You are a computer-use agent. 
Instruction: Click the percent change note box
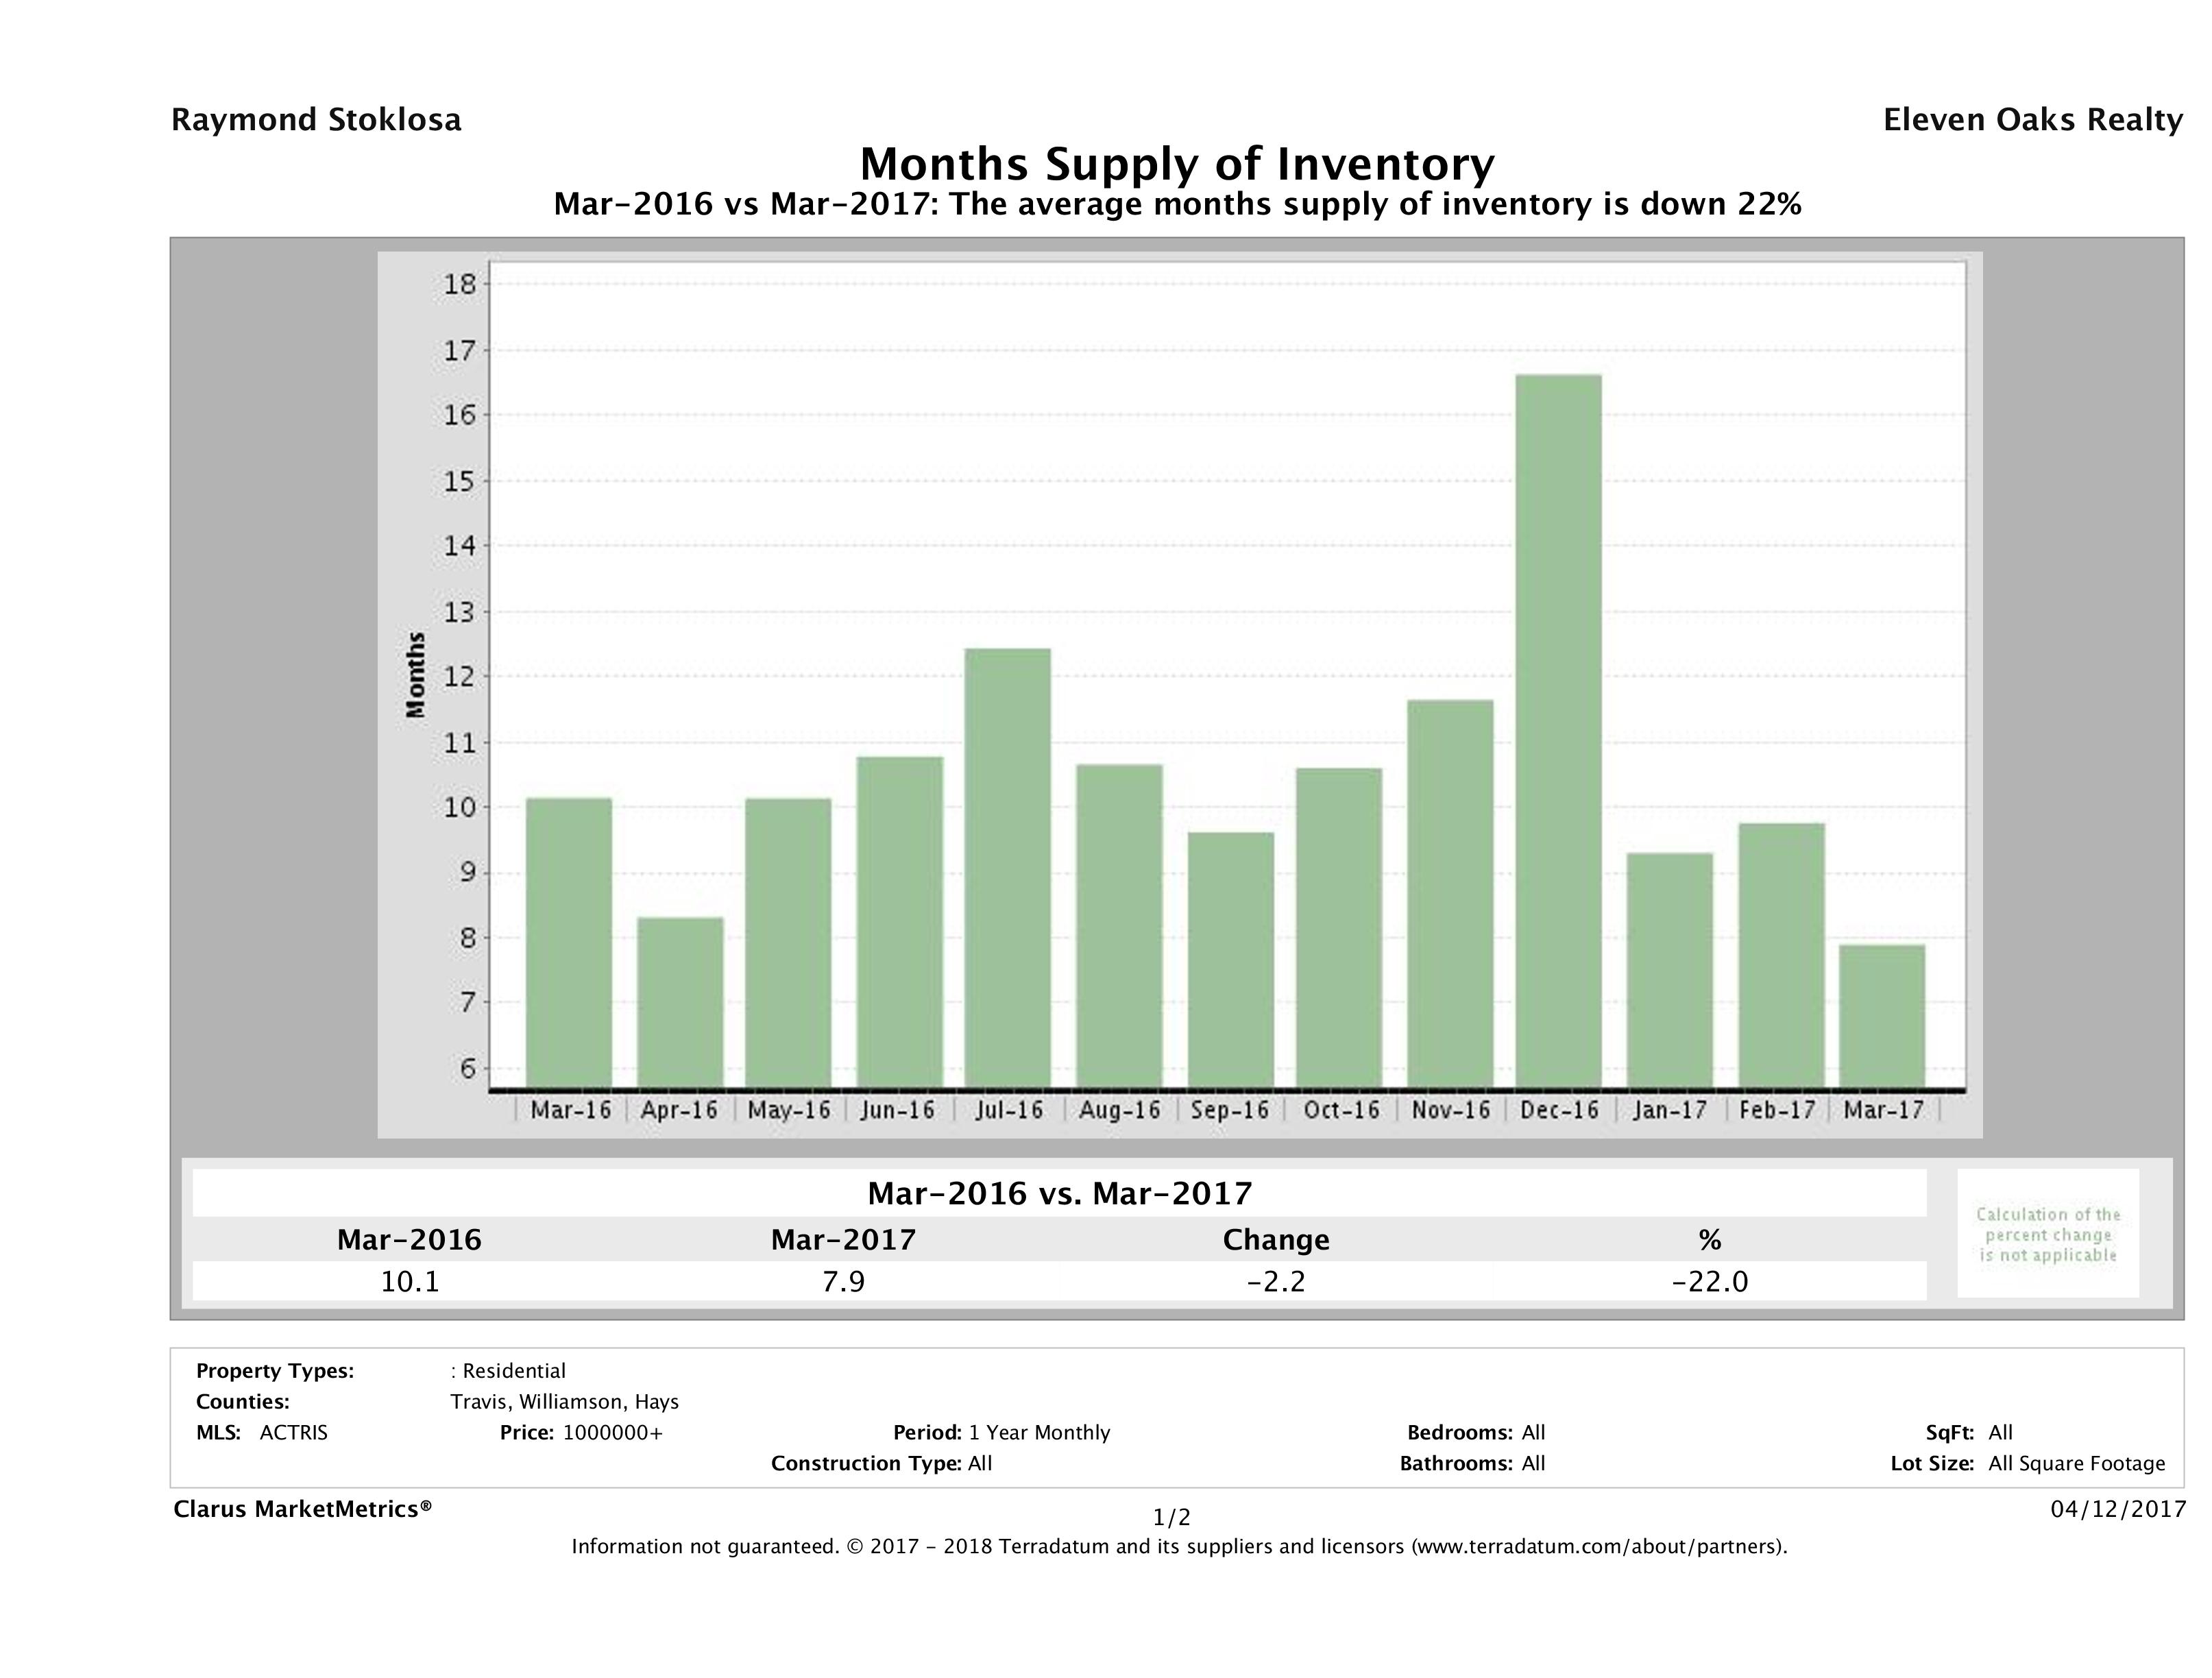[2047, 1234]
